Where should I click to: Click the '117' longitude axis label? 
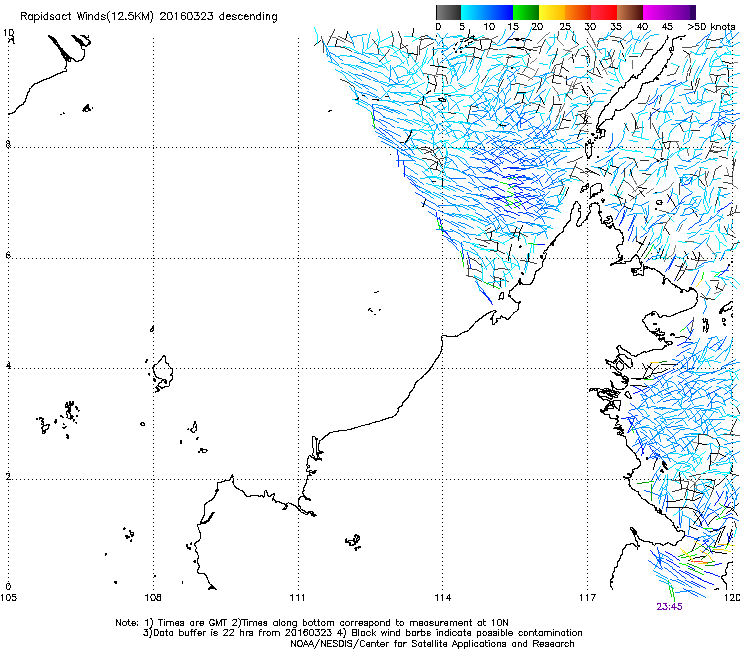pos(588,598)
